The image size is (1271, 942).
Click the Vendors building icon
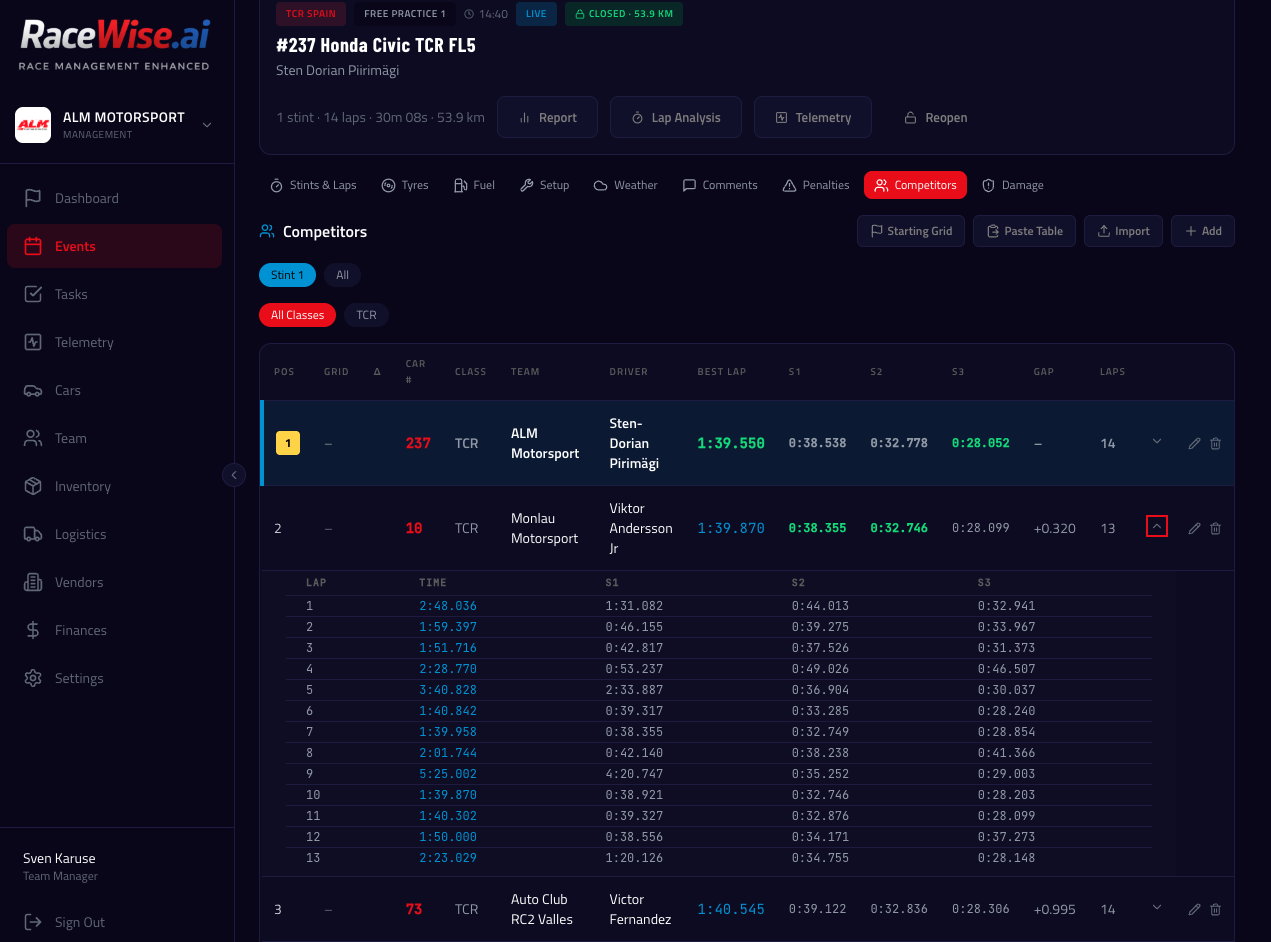coord(33,582)
